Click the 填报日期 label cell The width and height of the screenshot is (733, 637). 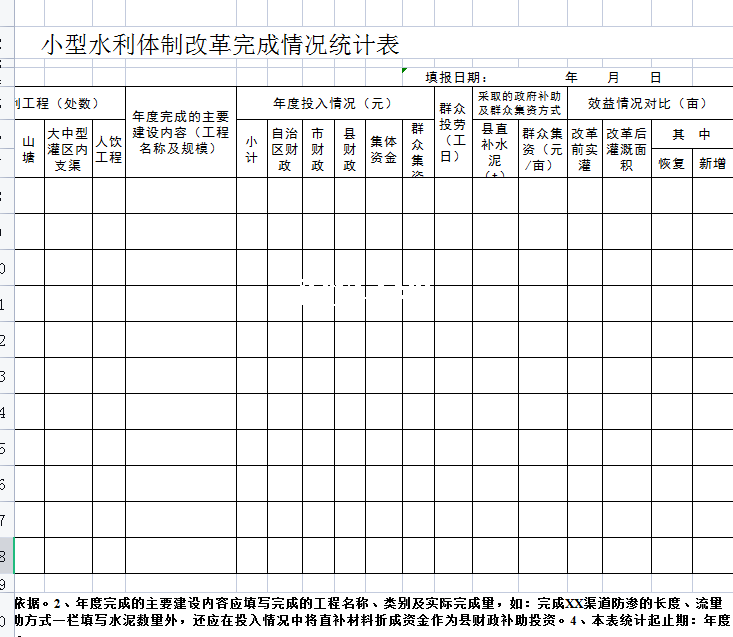point(456,77)
